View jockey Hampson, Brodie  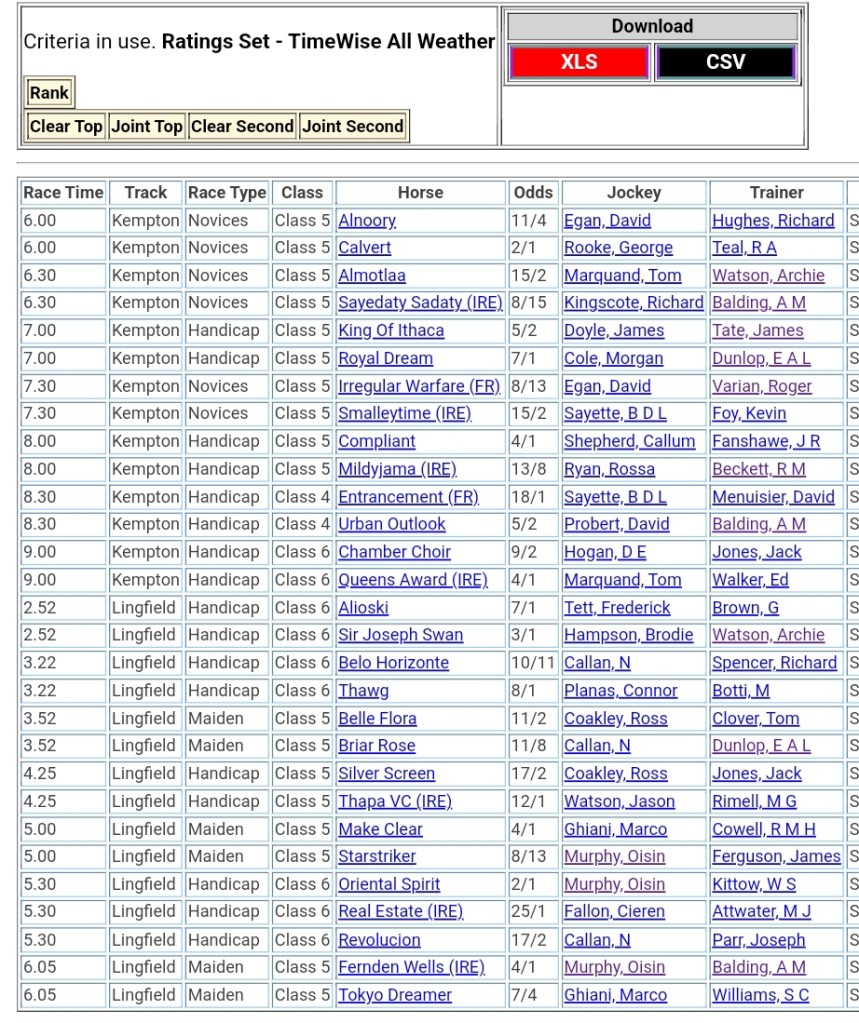tap(628, 635)
